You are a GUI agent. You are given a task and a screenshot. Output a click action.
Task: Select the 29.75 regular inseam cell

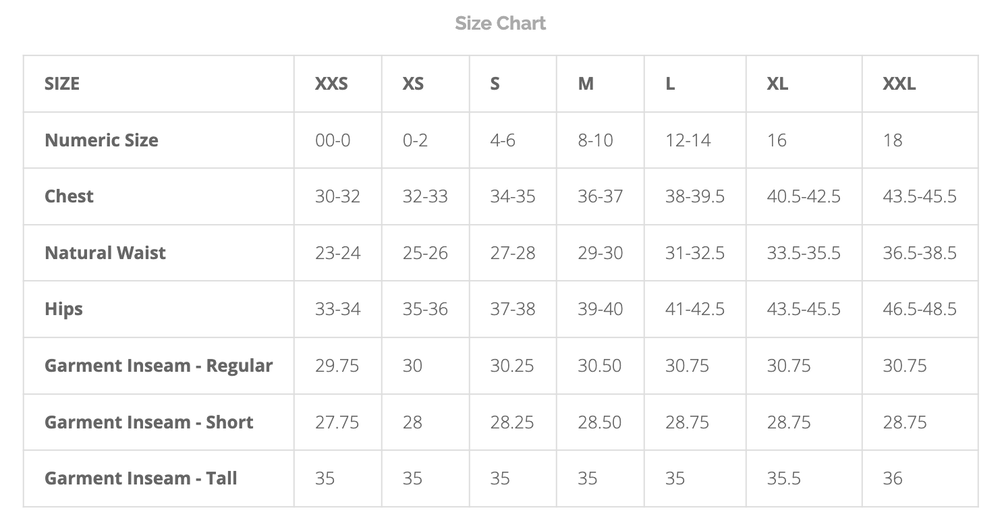point(337,365)
